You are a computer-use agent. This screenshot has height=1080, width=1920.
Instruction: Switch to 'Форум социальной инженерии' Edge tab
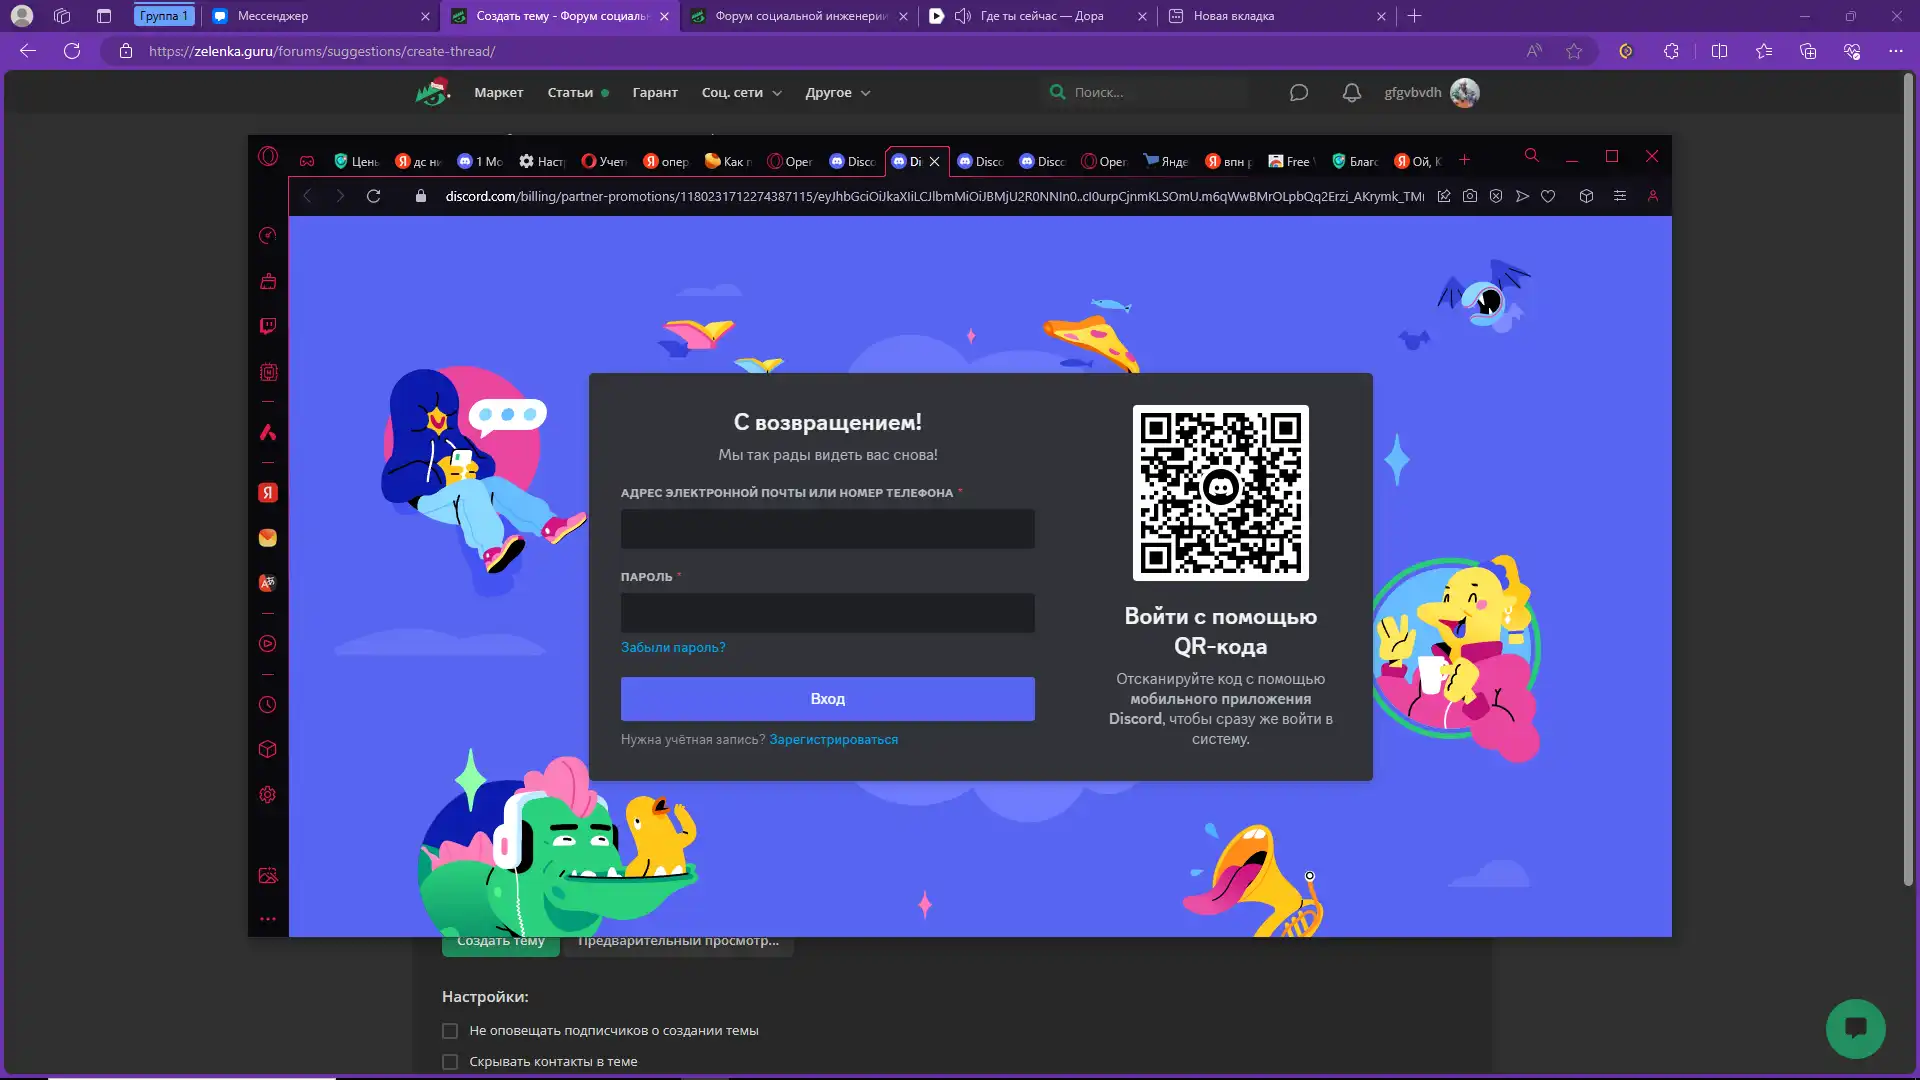click(x=799, y=16)
